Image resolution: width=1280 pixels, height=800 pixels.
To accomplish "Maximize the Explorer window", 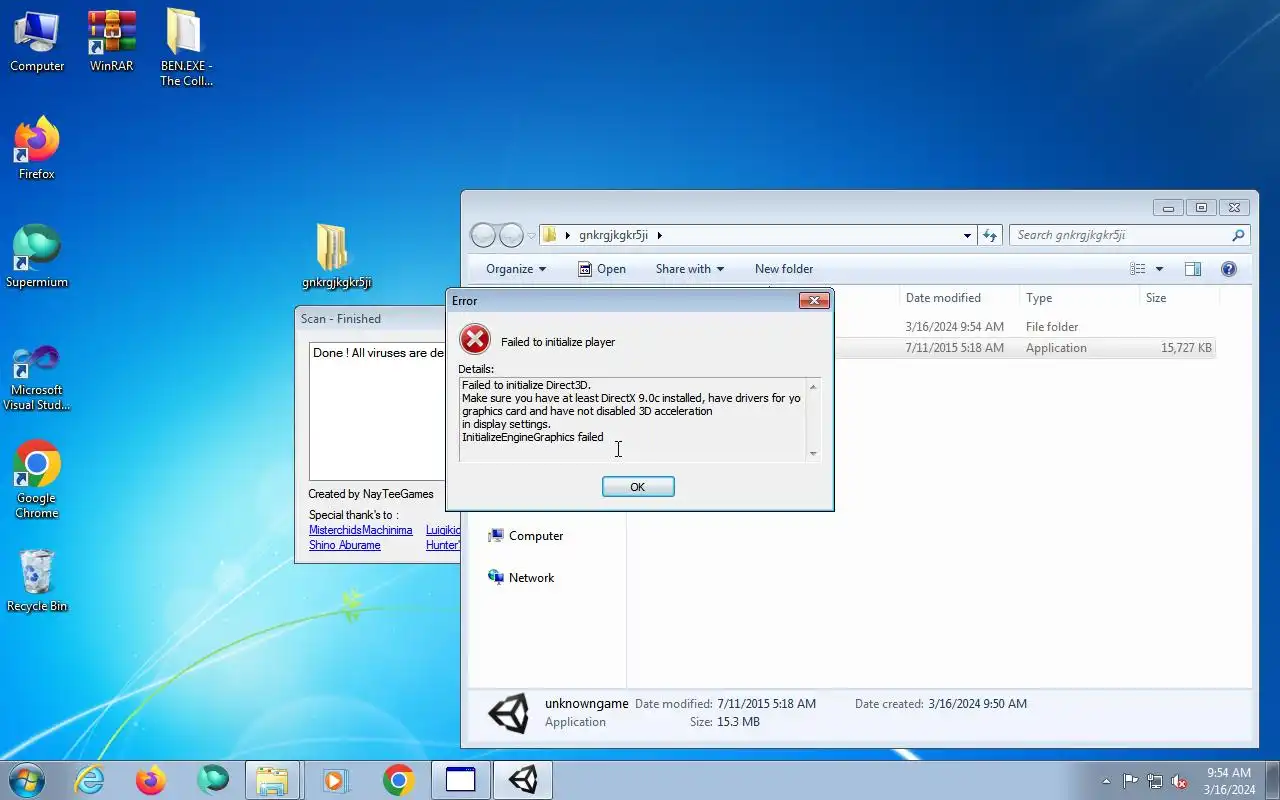I will (x=1201, y=208).
